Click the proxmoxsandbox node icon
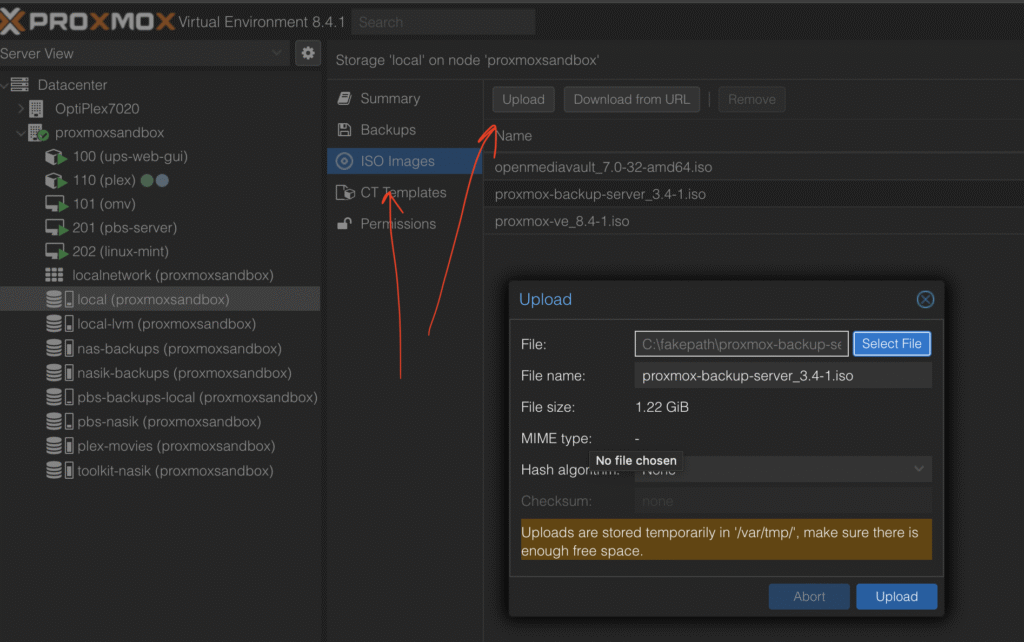 point(39,133)
